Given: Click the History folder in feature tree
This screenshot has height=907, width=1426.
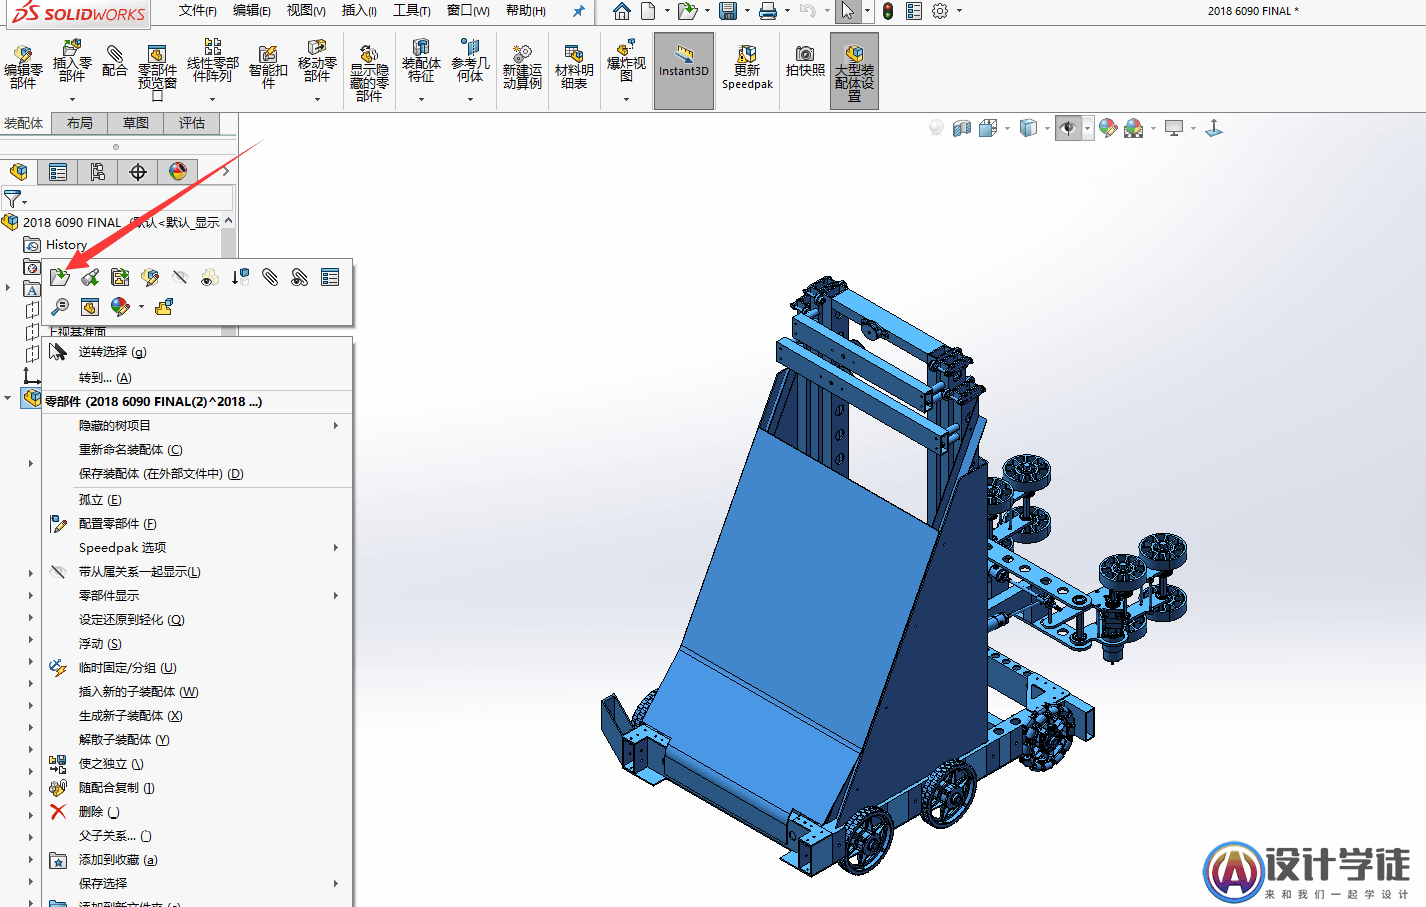Looking at the screenshot, I should [66, 245].
